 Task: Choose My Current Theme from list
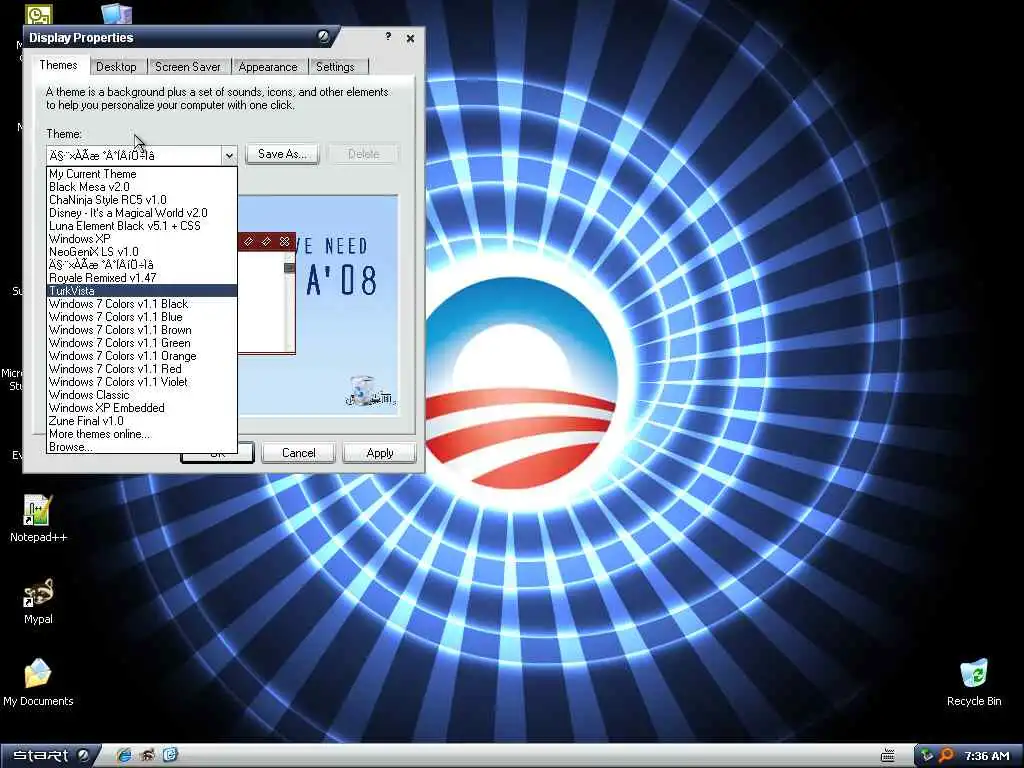142,174
